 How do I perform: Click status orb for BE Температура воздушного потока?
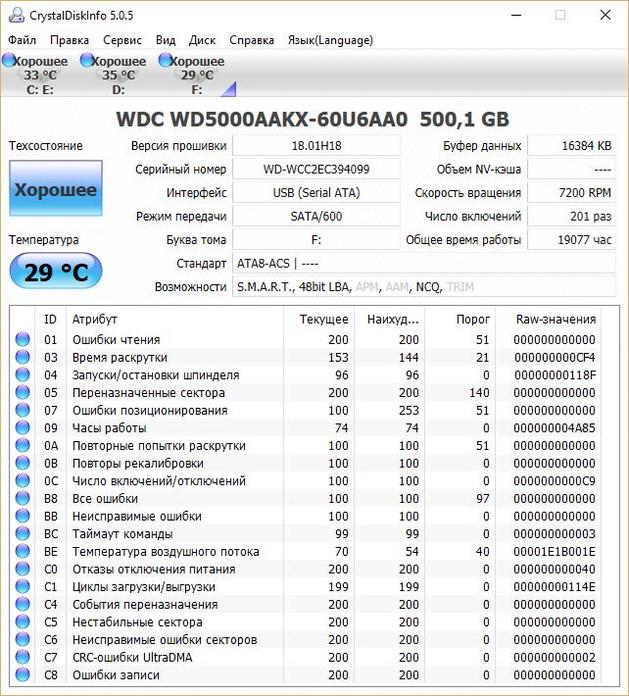point(23,551)
